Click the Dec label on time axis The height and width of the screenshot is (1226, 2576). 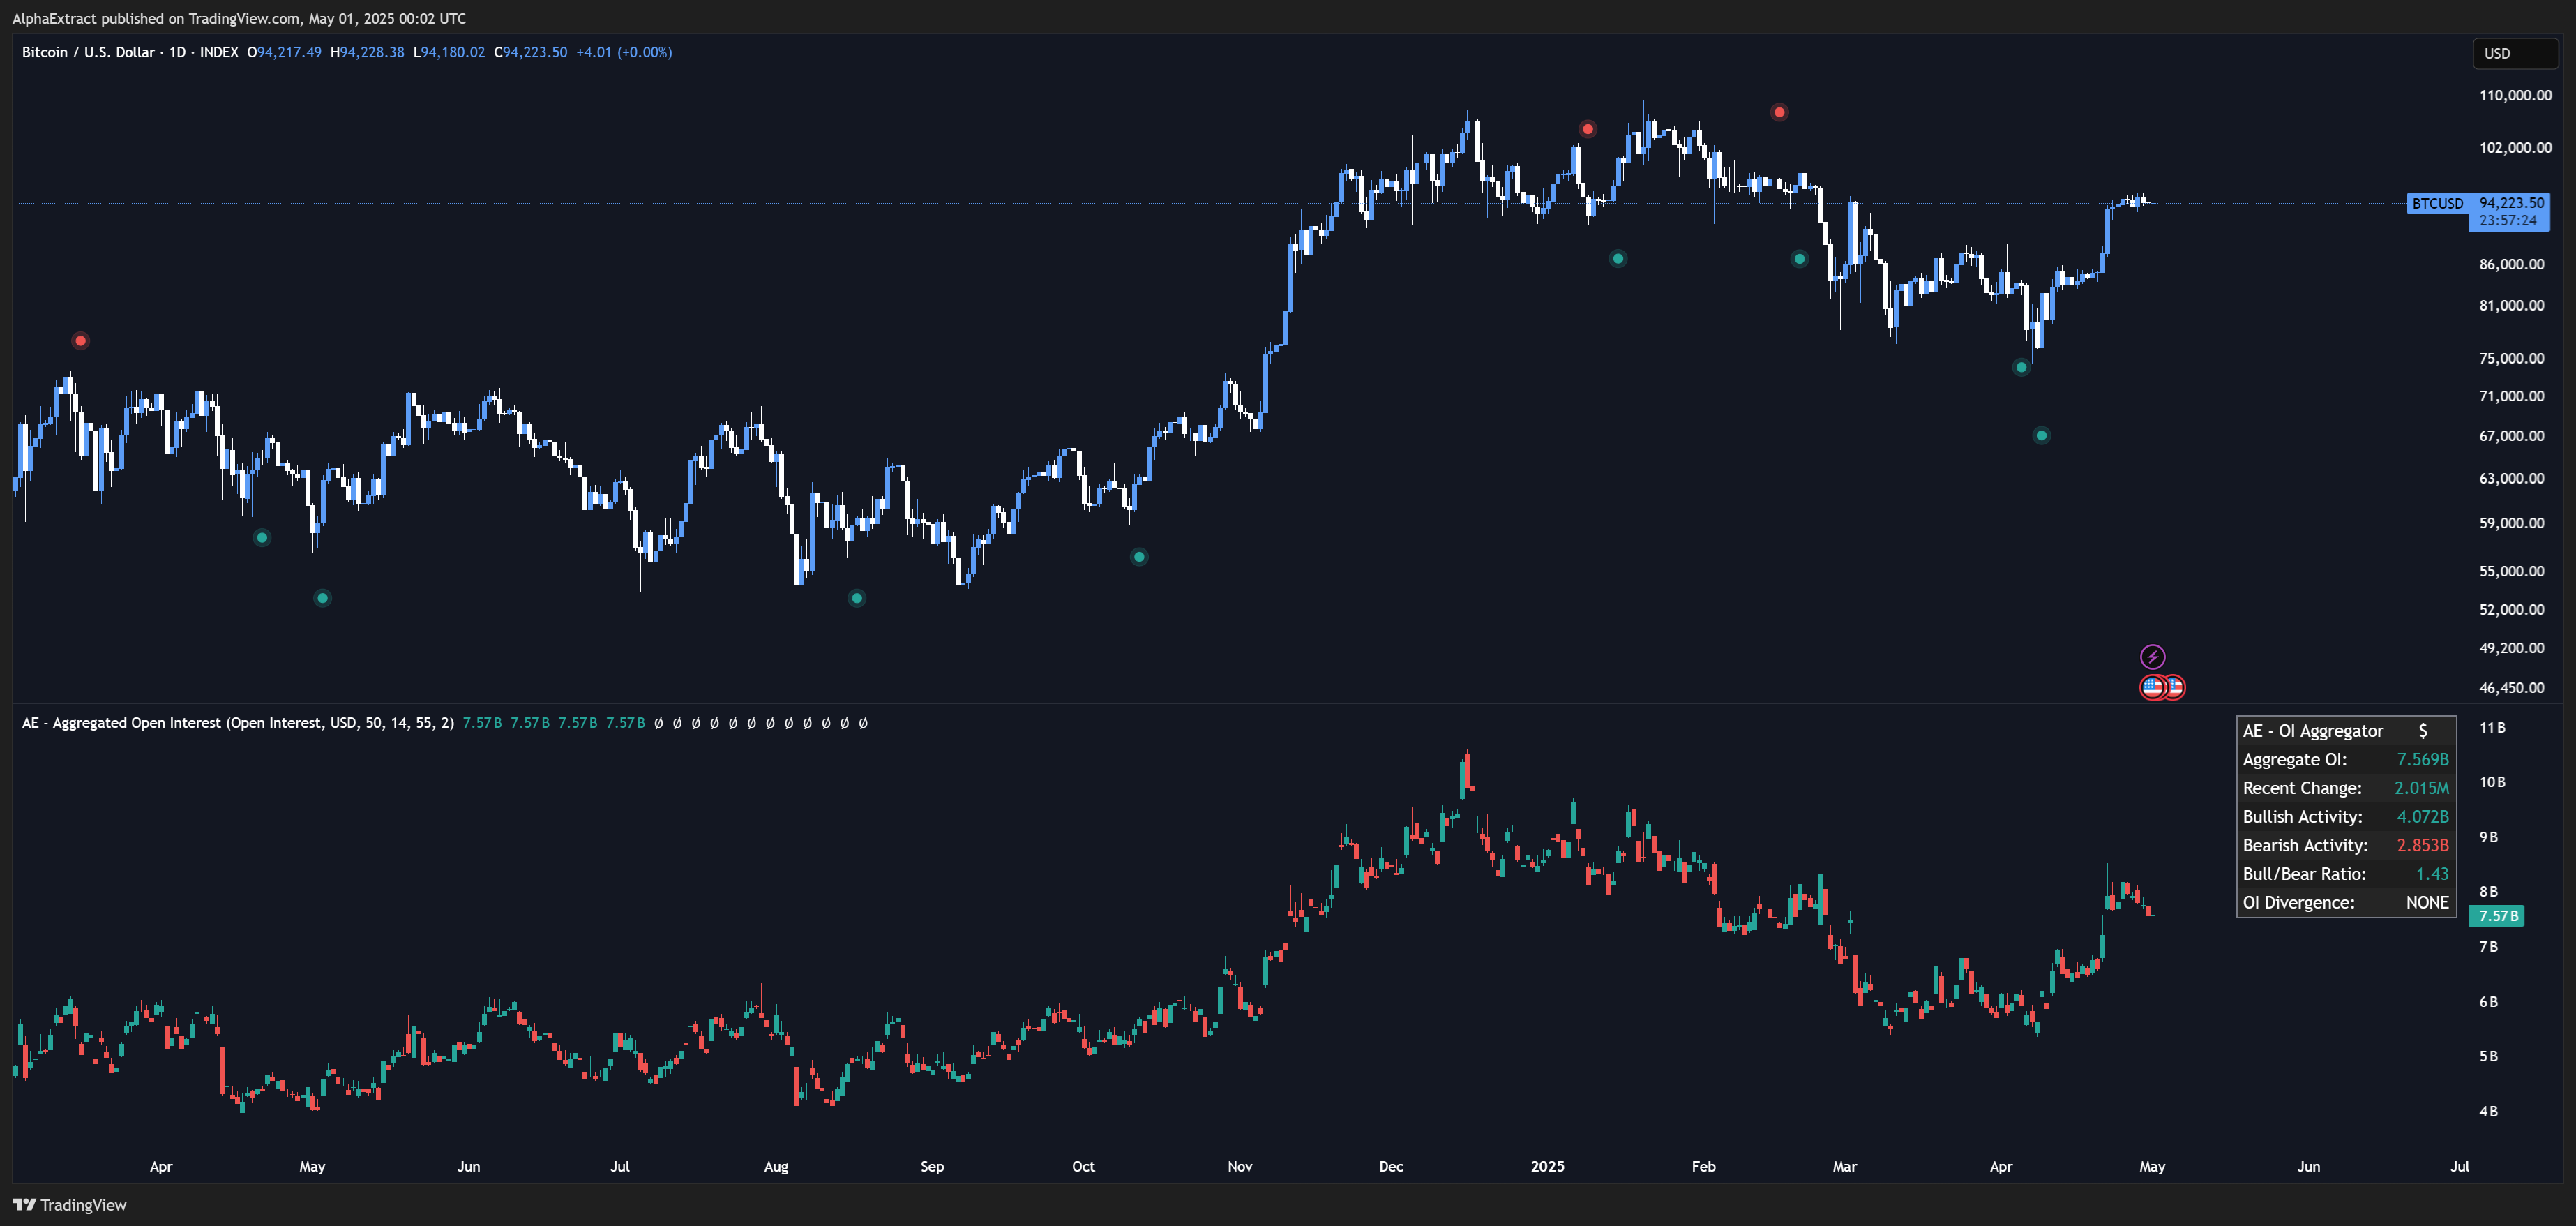pos(1391,1167)
